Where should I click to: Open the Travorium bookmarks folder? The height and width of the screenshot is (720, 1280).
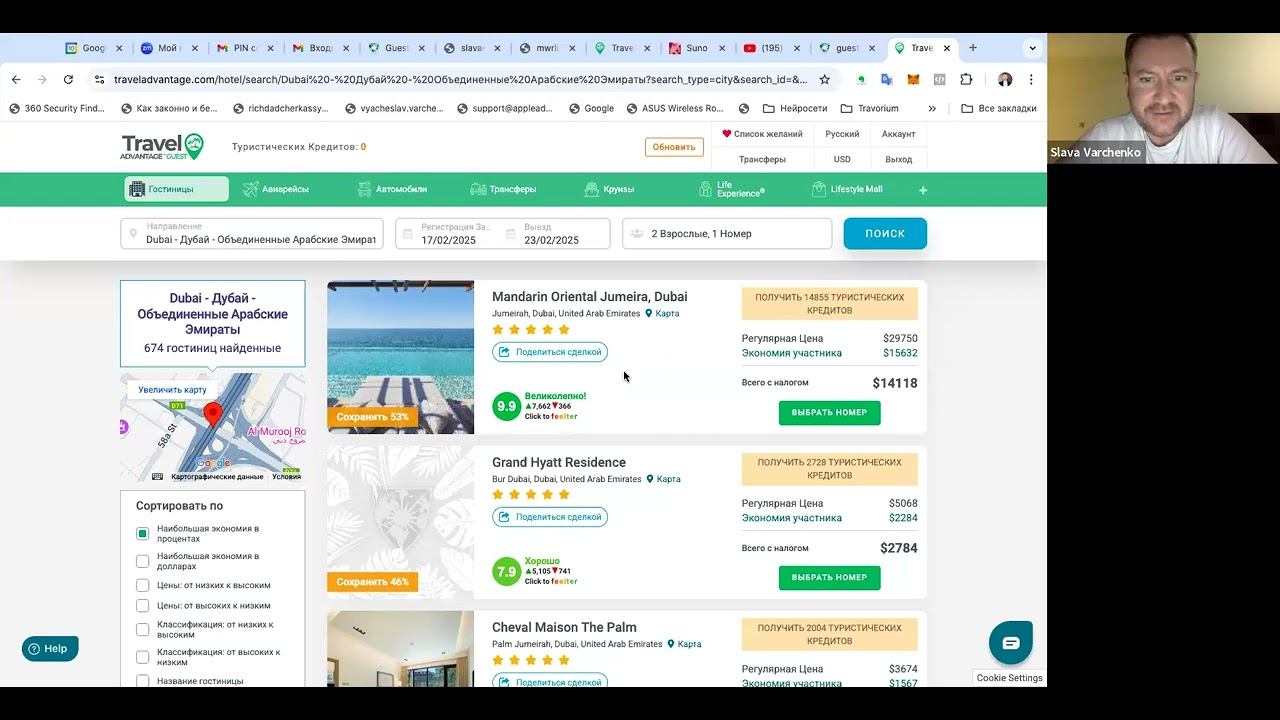pyautogui.click(x=869, y=108)
